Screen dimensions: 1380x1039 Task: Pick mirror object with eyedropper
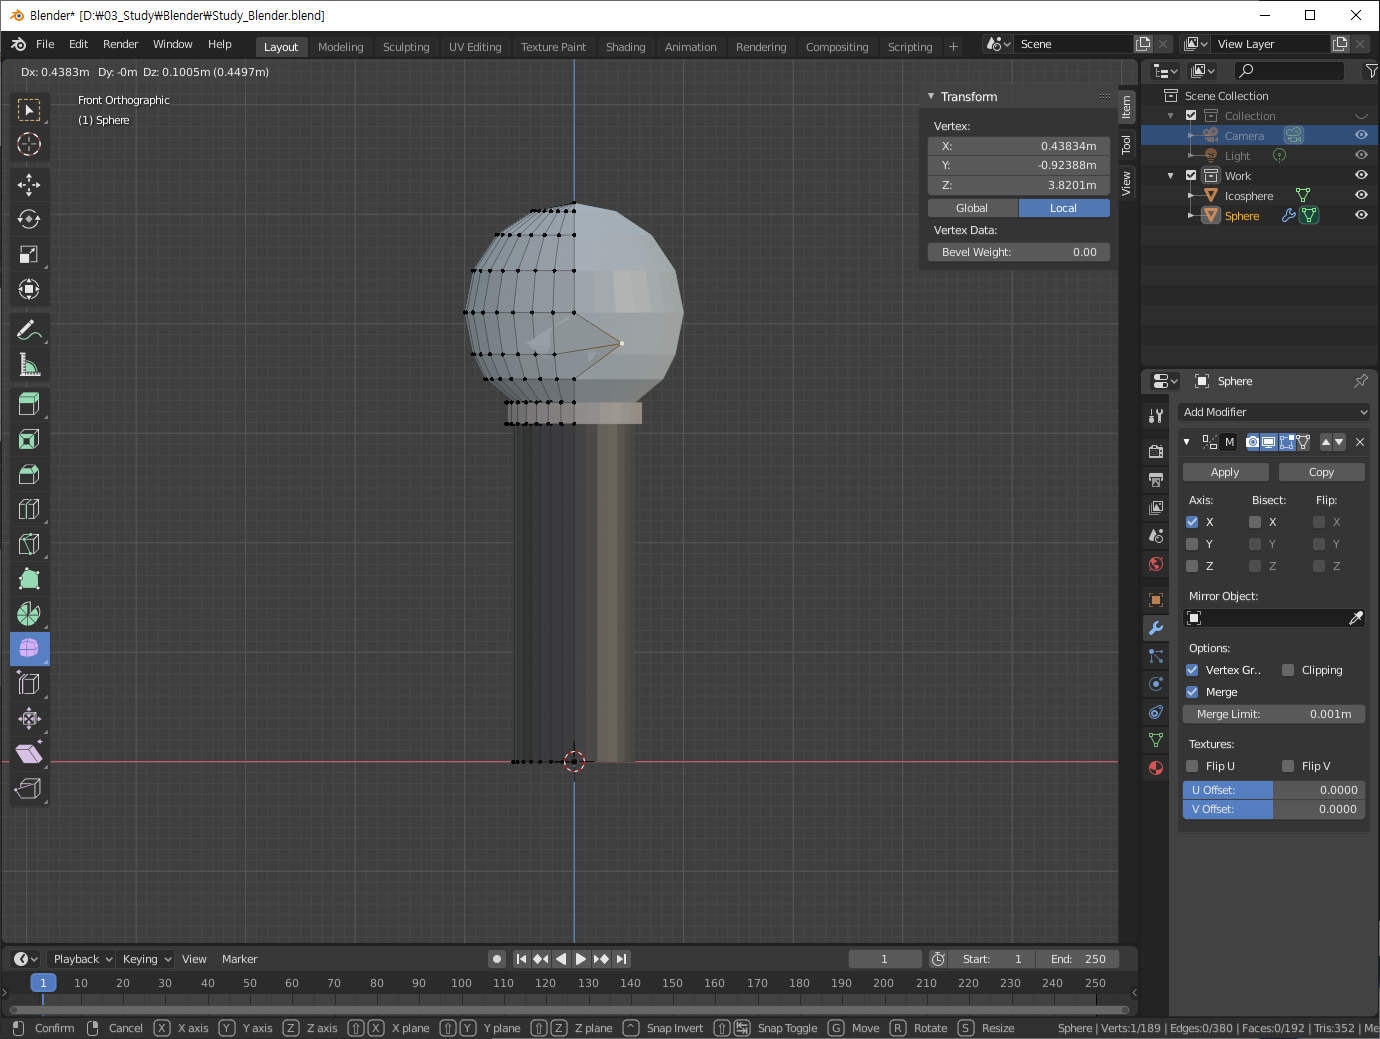point(1355,618)
